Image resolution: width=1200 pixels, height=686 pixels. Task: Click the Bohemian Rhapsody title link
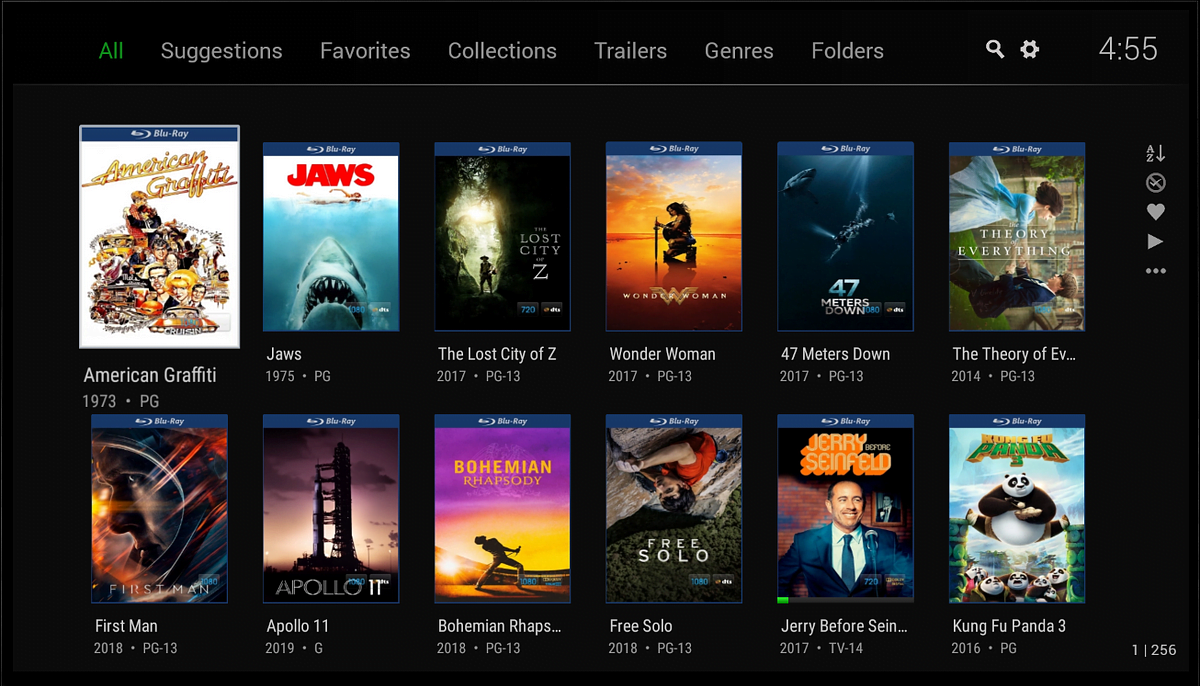click(x=499, y=626)
